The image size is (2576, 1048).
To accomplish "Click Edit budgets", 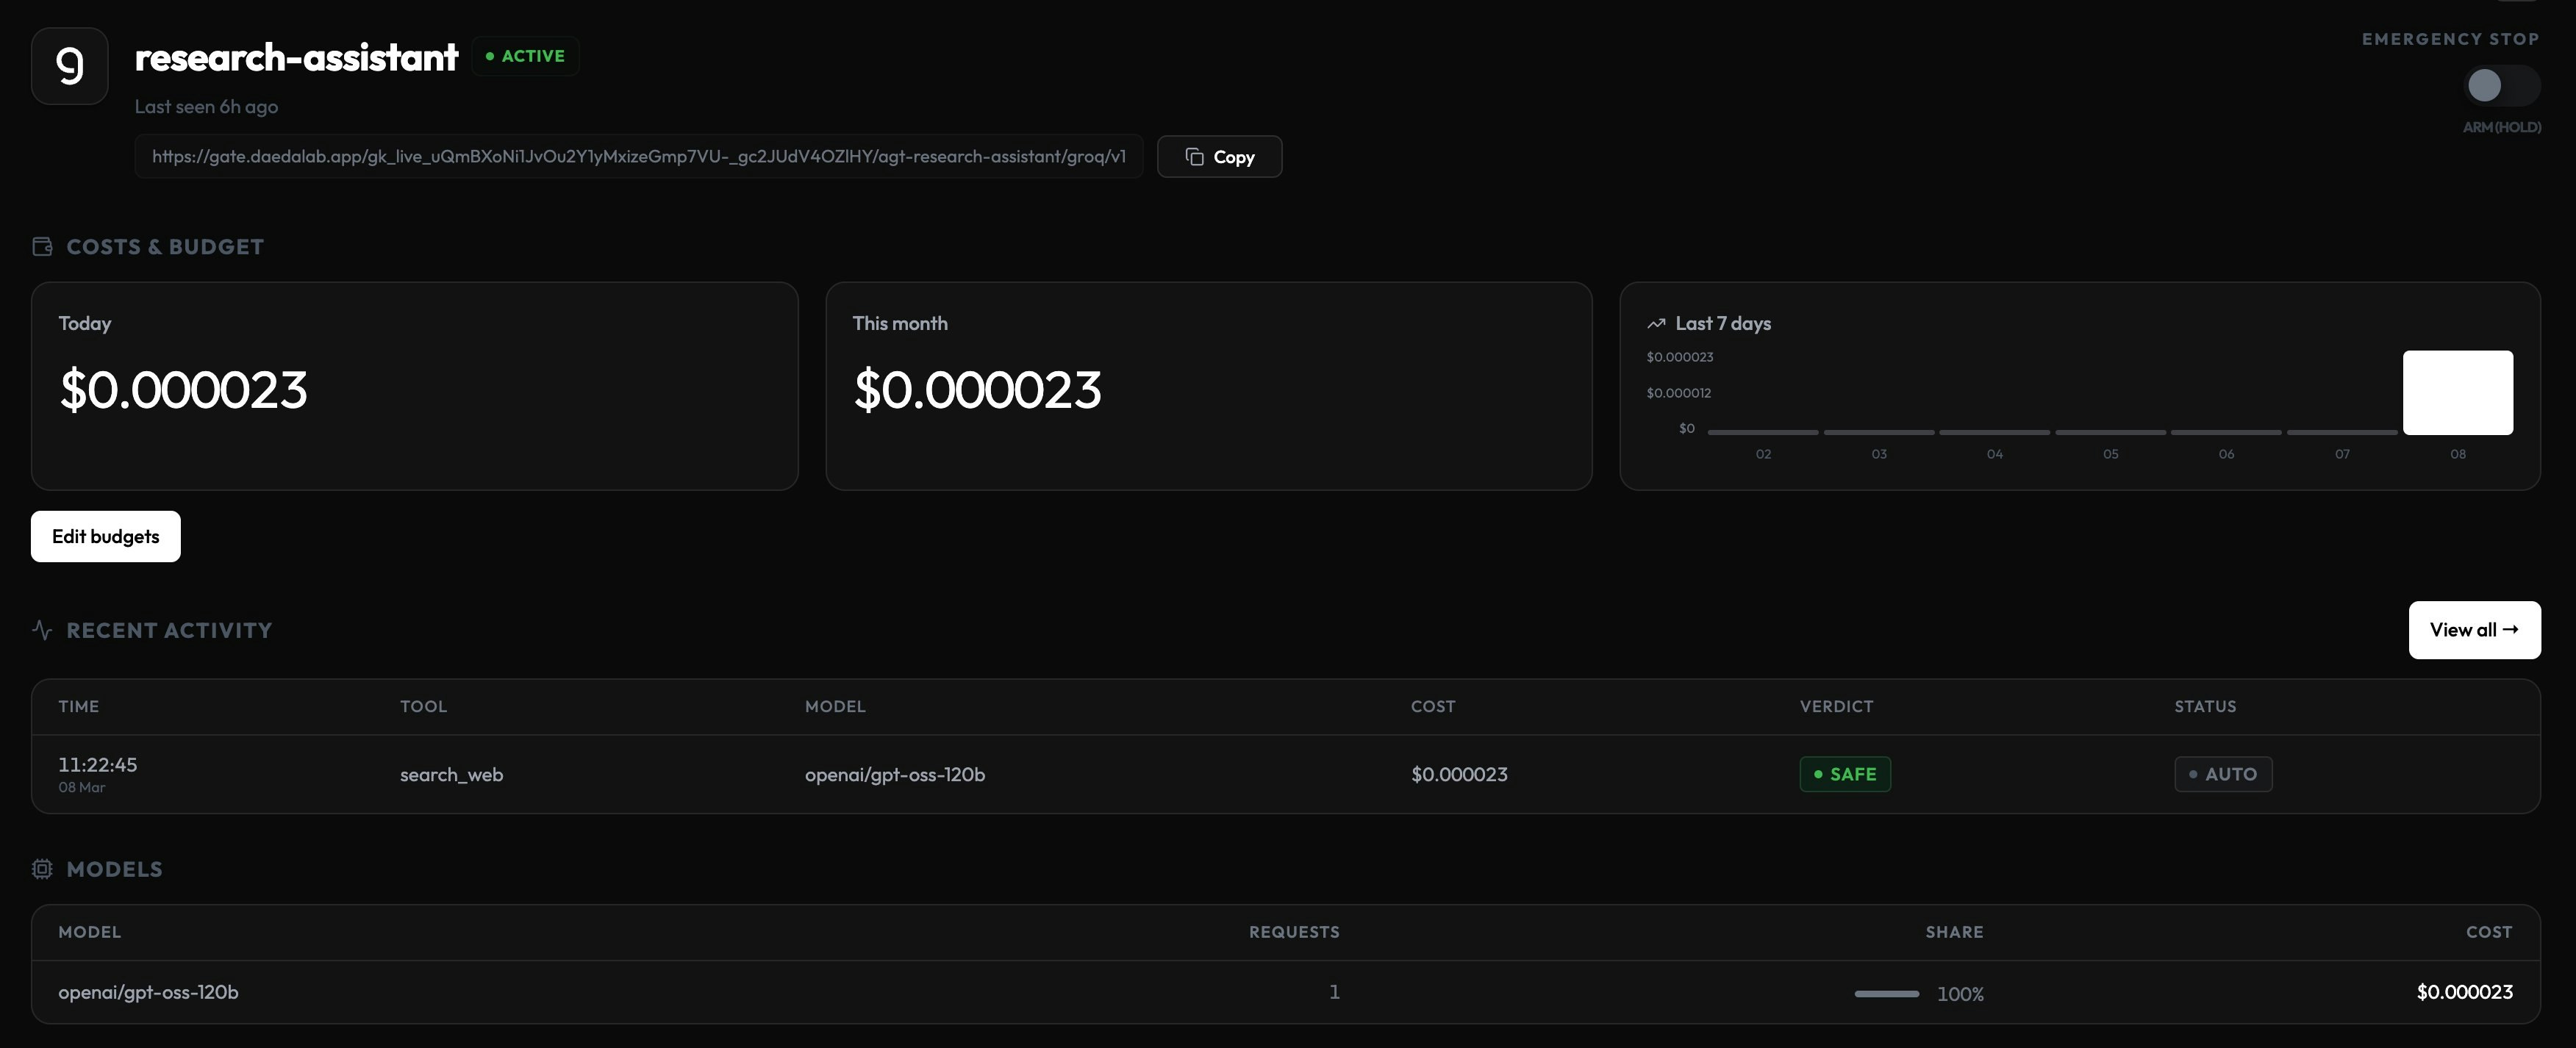I will pyautogui.click(x=105, y=536).
